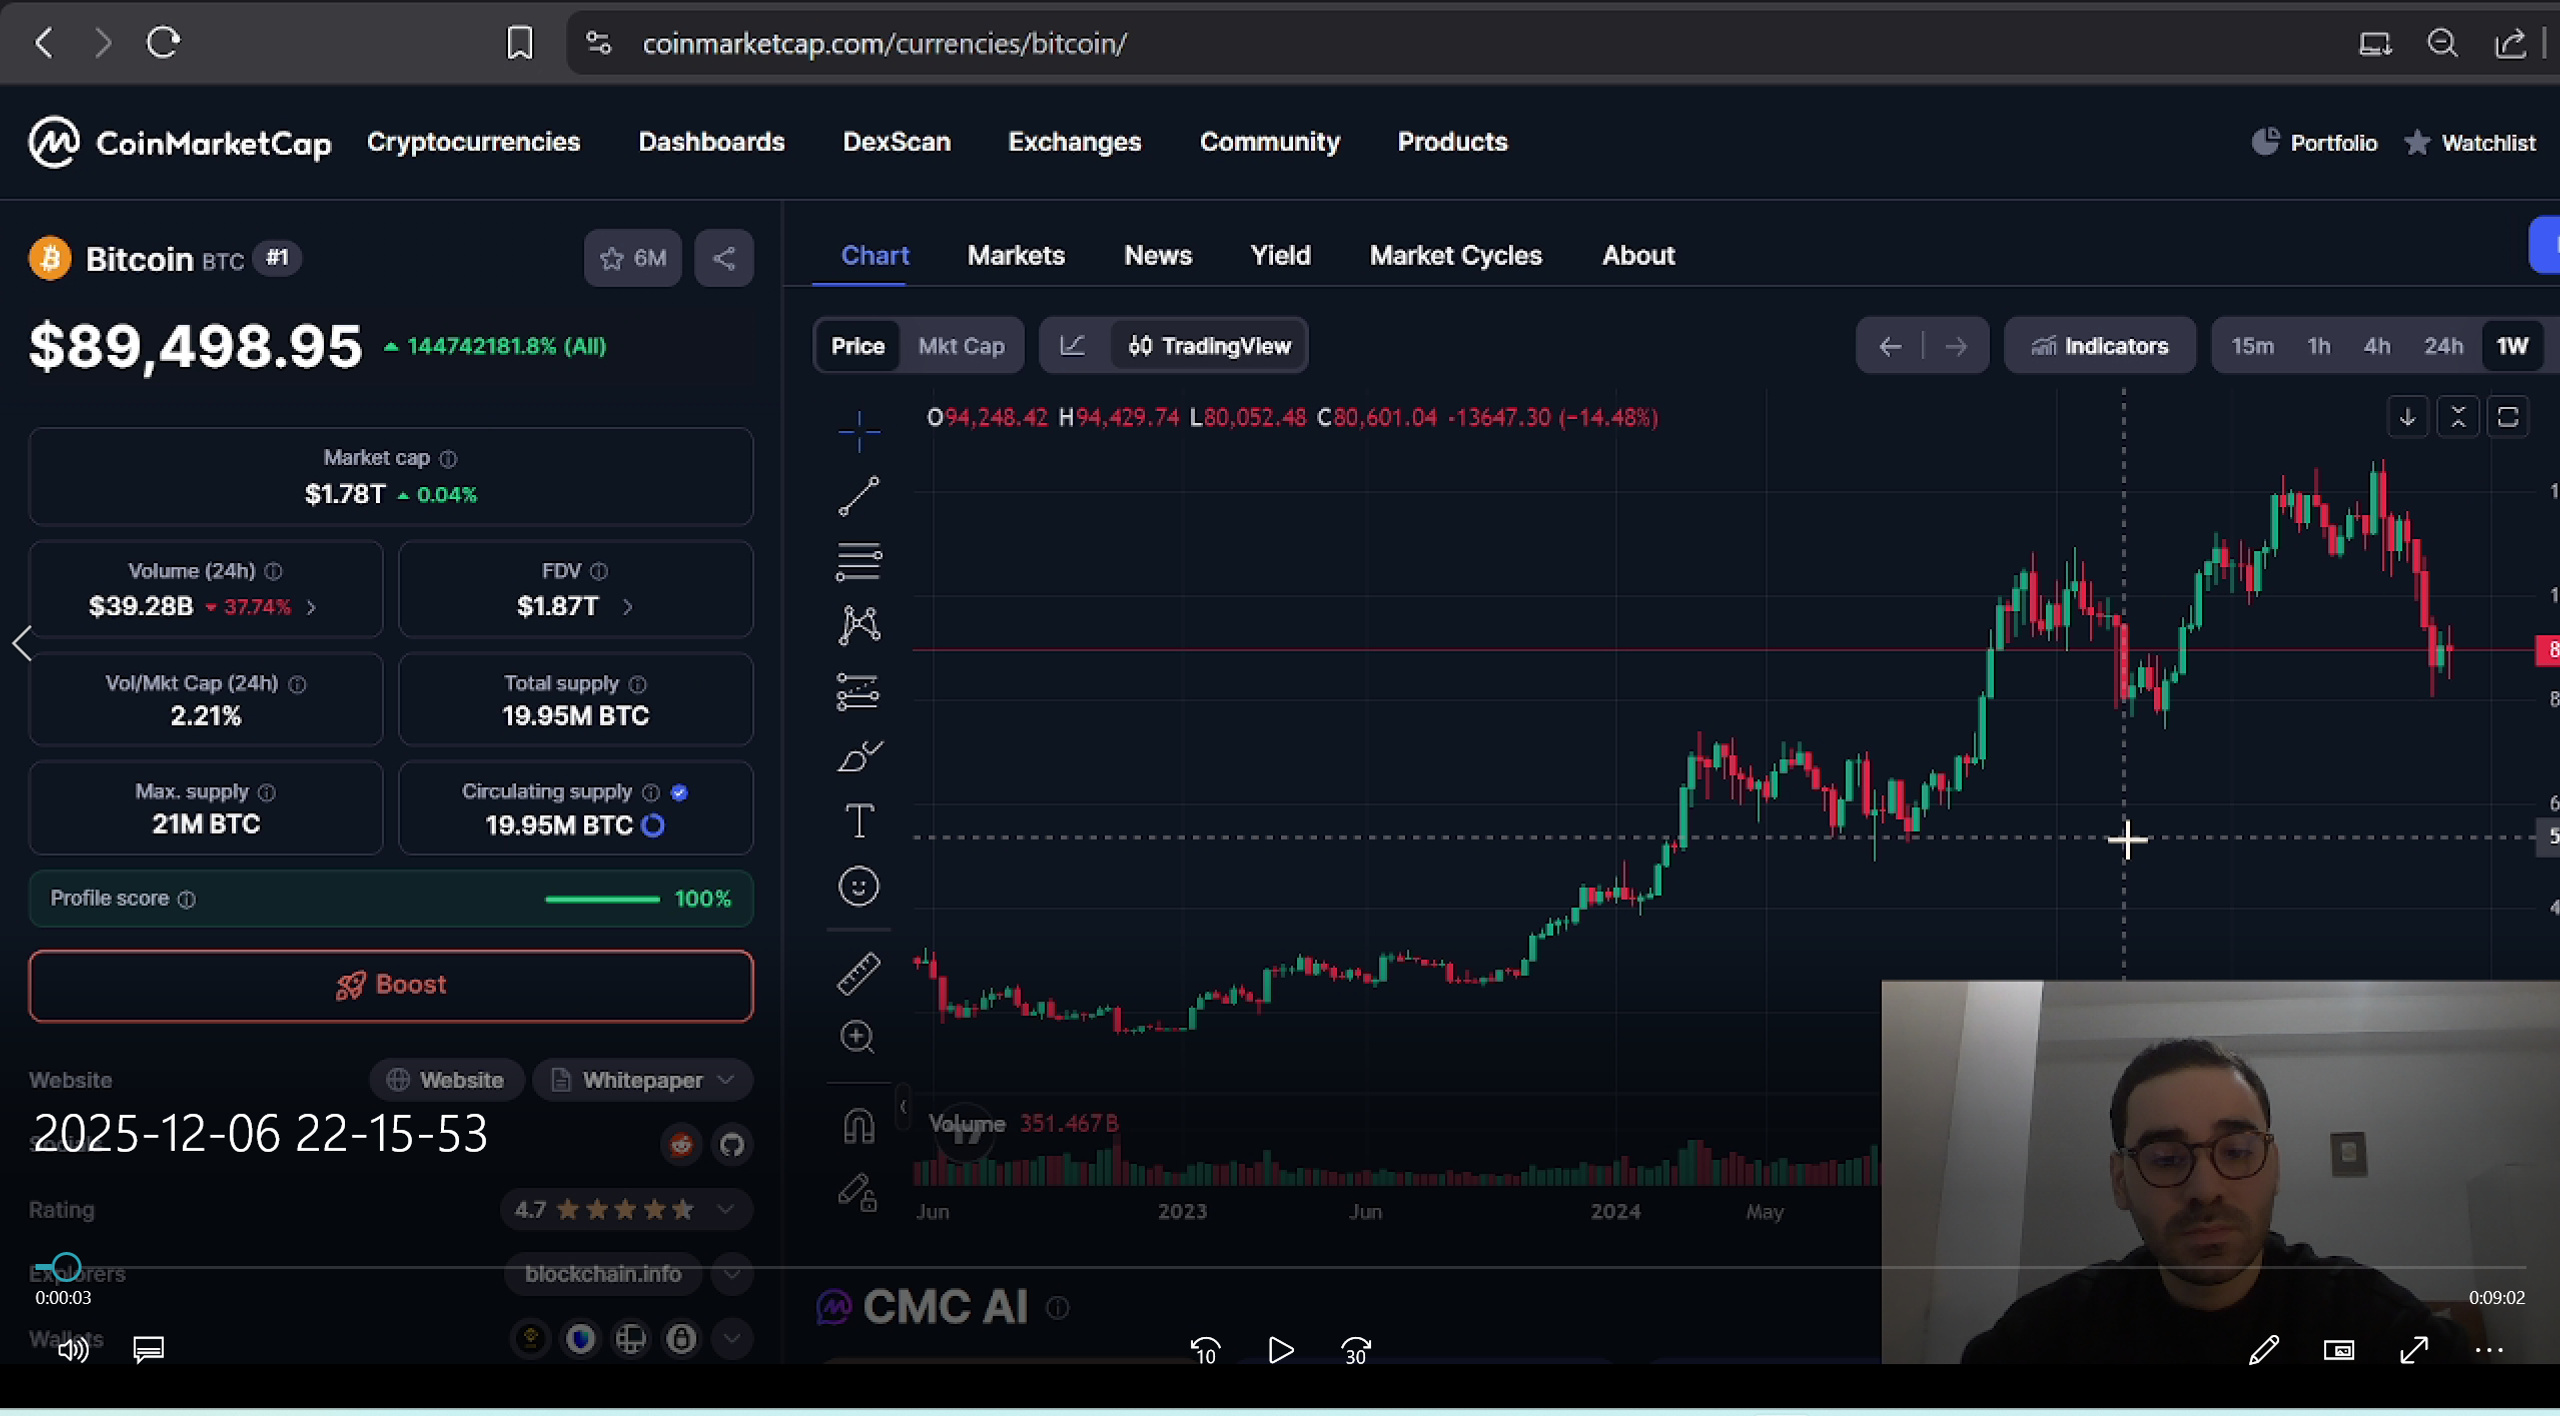Switch to simple line chart mode
The width and height of the screenshot is (2560, 1416).
pyautogui.click(x=1072, y=346)
